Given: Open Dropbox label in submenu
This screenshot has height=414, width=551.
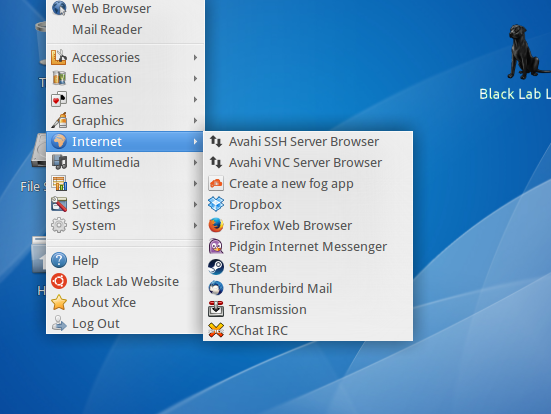Looking at the screenshot, I should coord(255,205).
